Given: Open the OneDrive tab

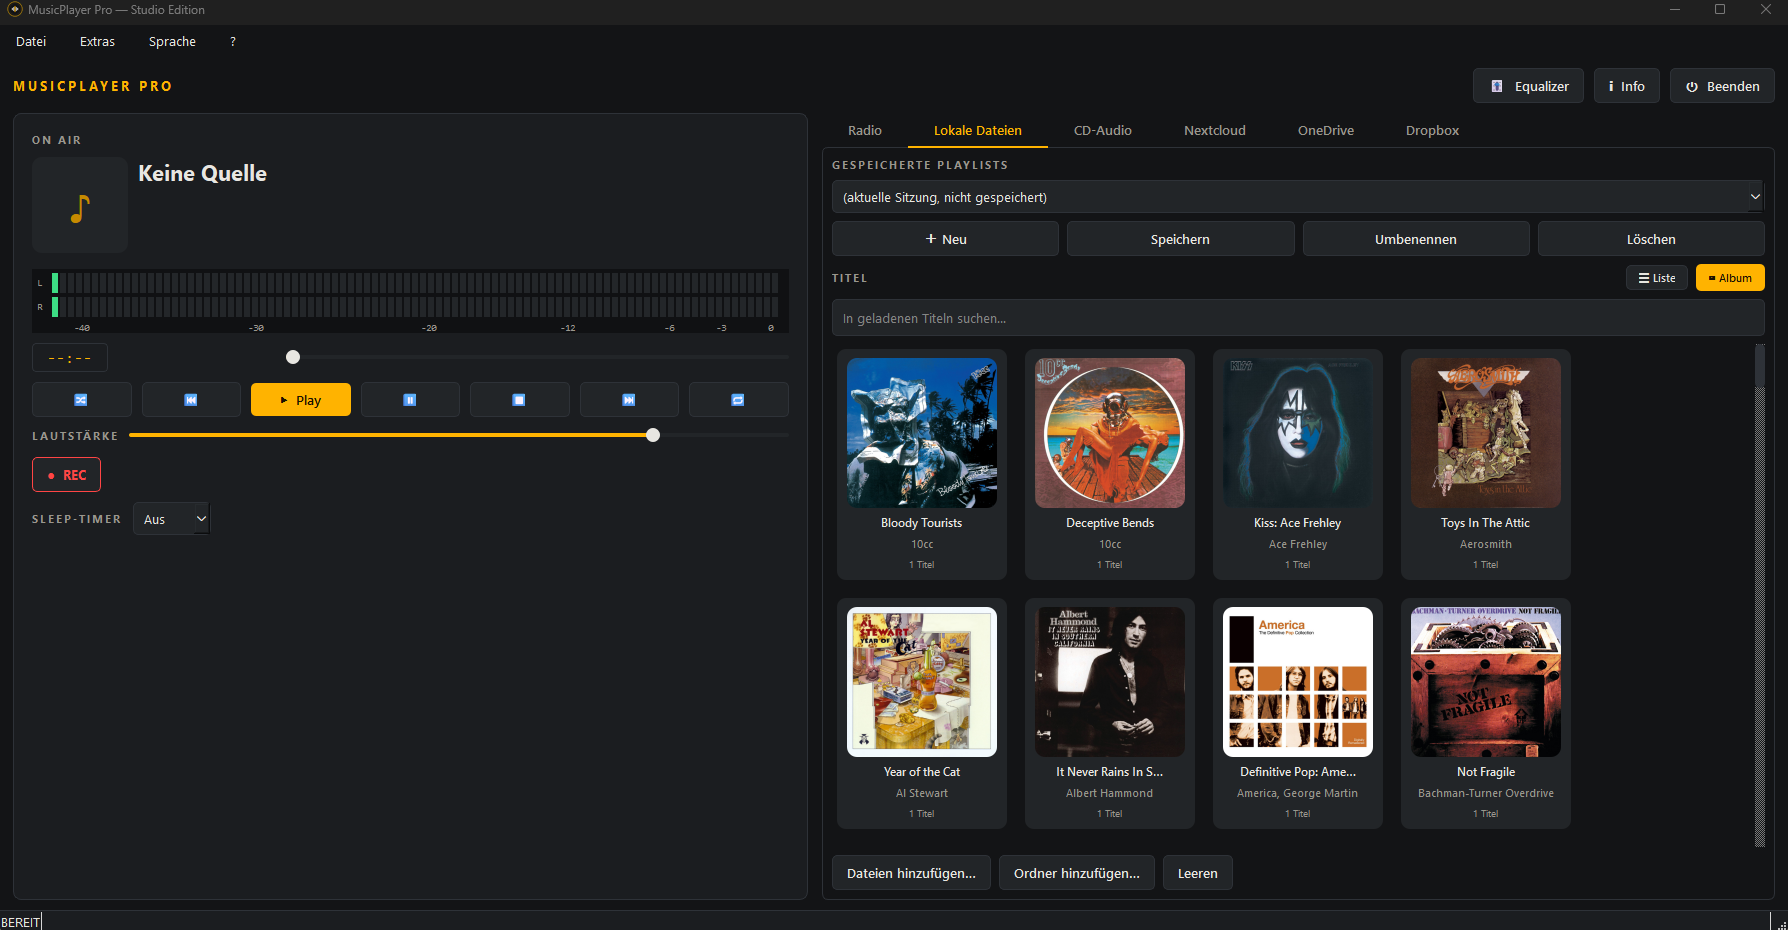Looking at the screenshot, I should pos(1326,130).
